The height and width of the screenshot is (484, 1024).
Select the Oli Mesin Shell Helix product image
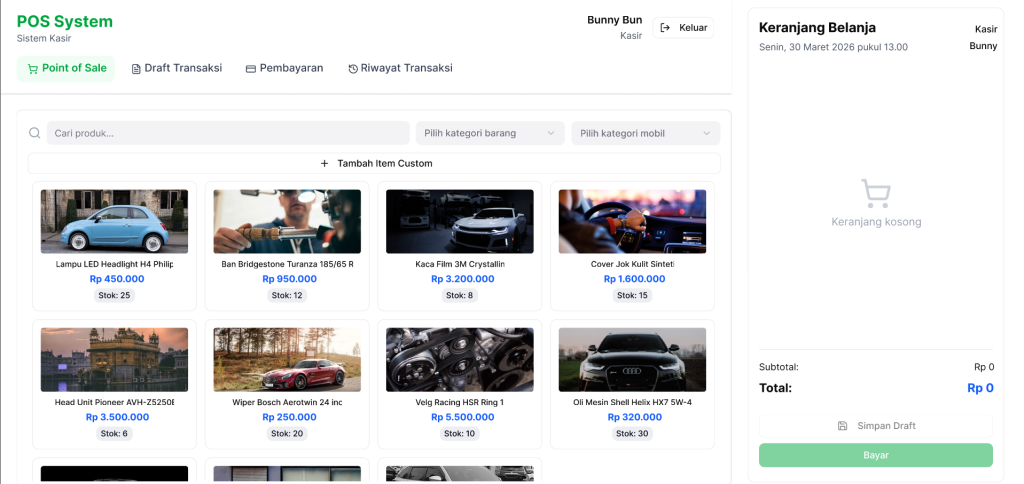pos(632,359)
